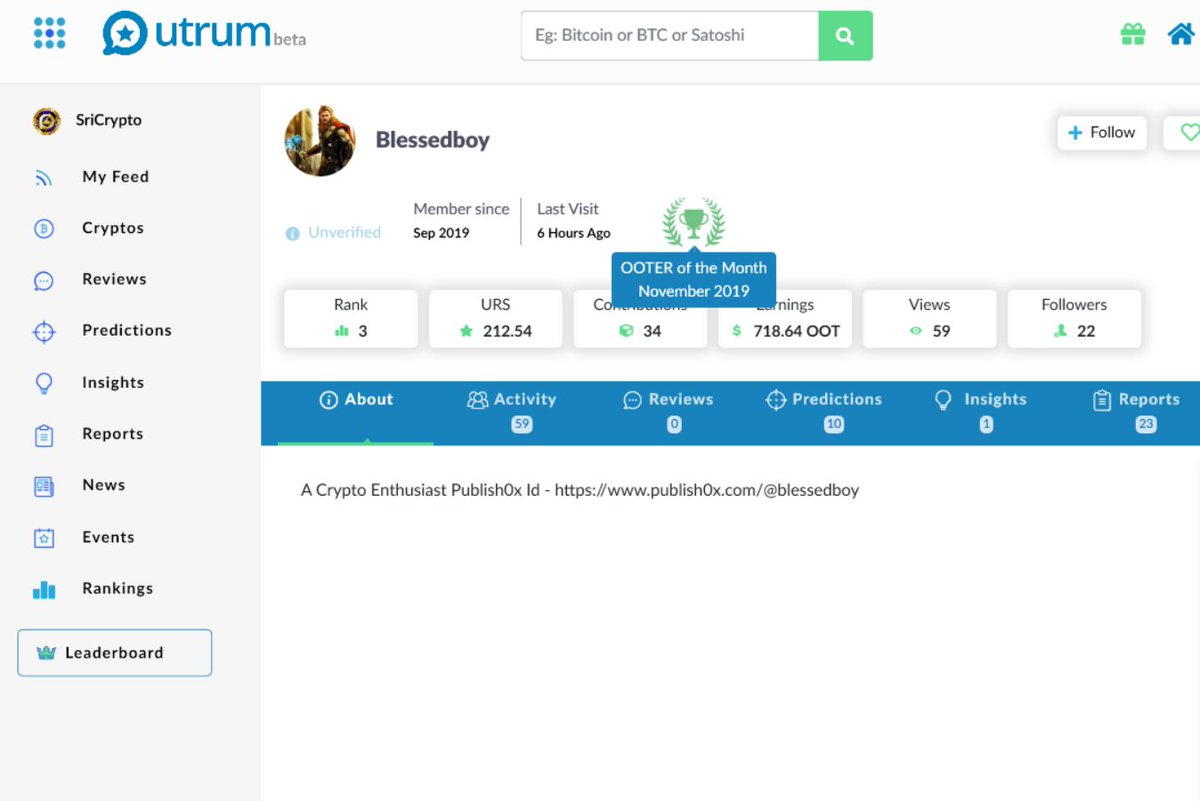Click the Contributions count 34

click(x=652, y=331)
